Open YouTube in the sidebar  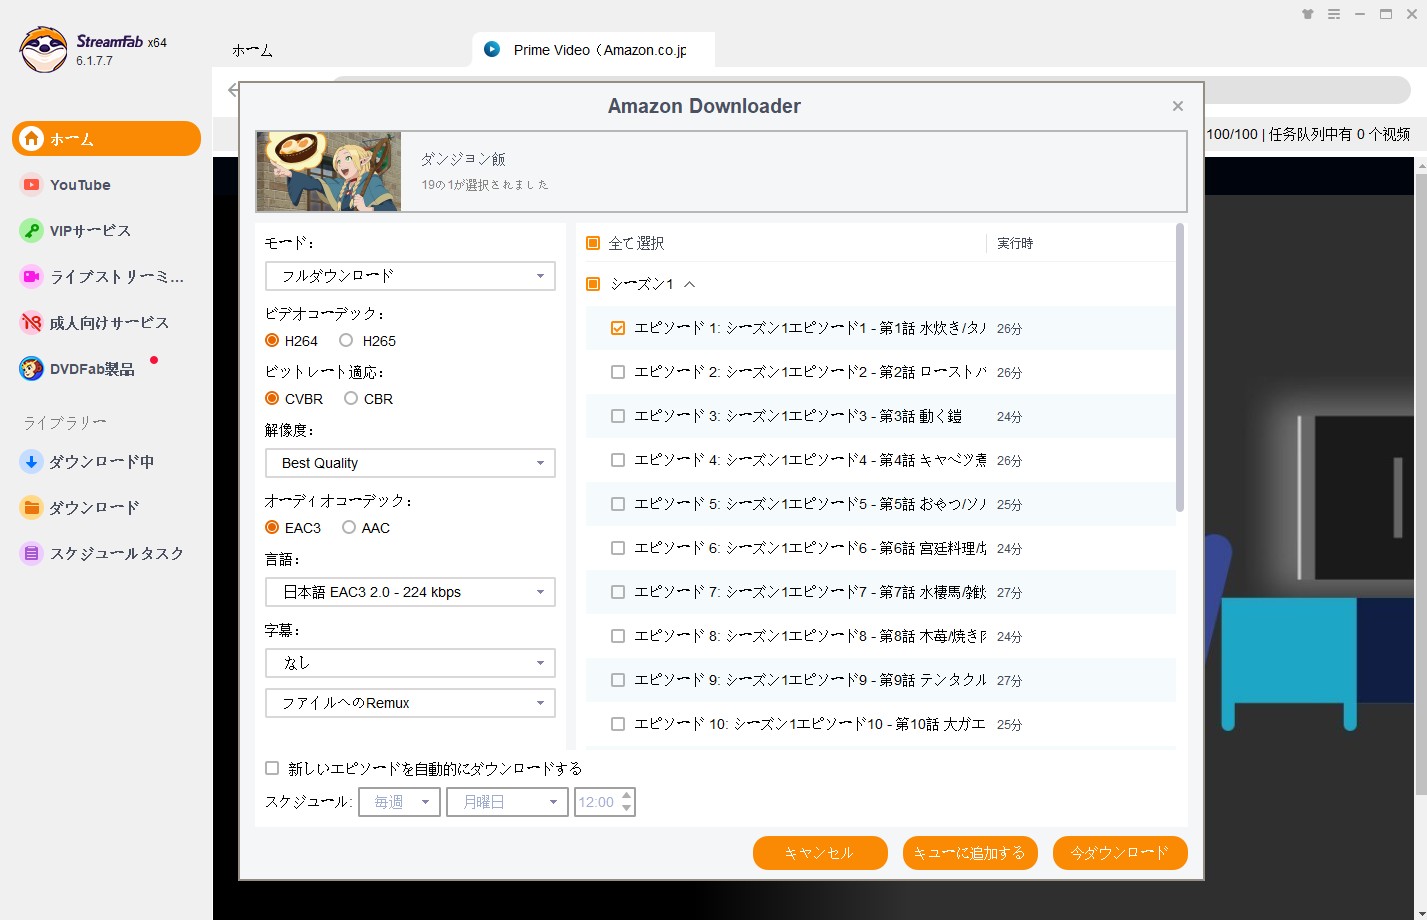(106, 185)
